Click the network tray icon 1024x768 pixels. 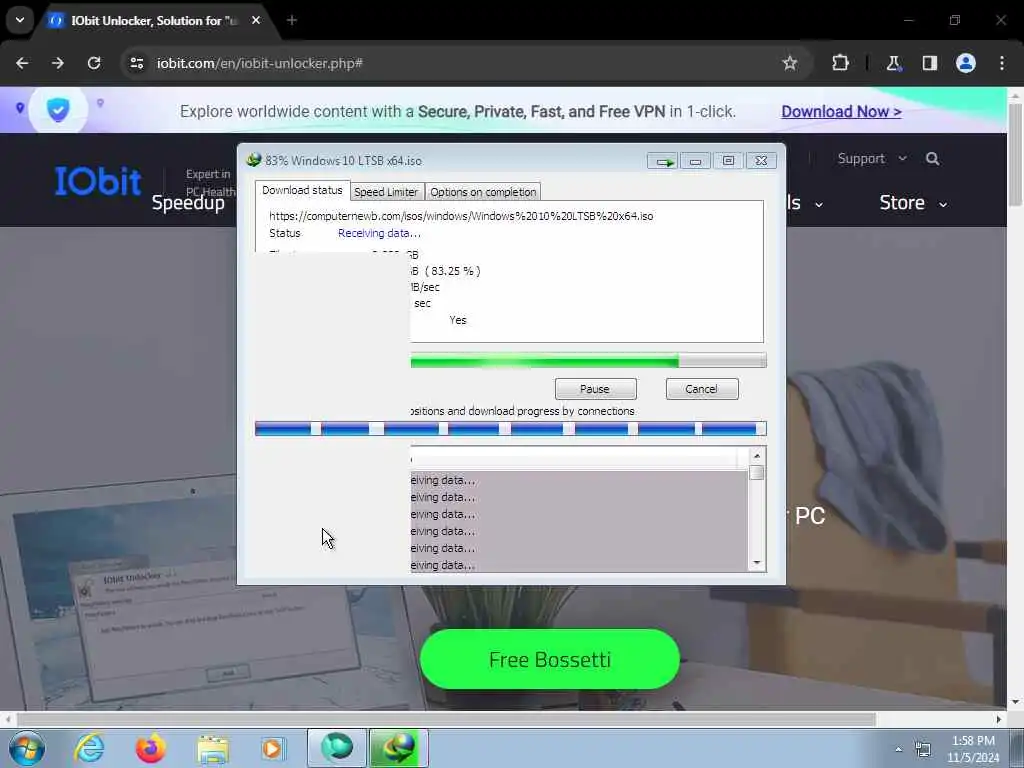923,749
